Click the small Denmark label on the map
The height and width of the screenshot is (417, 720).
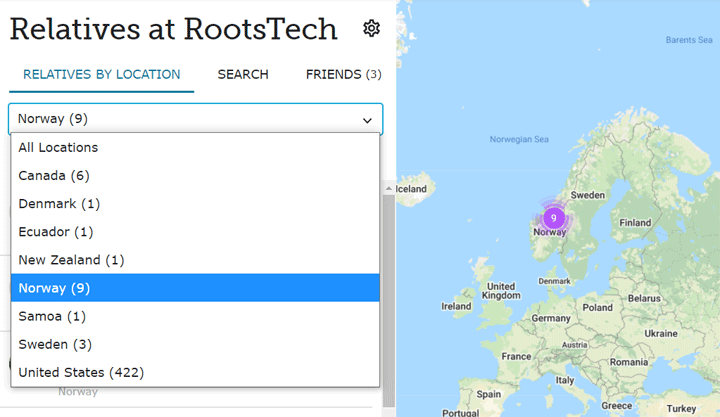[x=554, y=281]
